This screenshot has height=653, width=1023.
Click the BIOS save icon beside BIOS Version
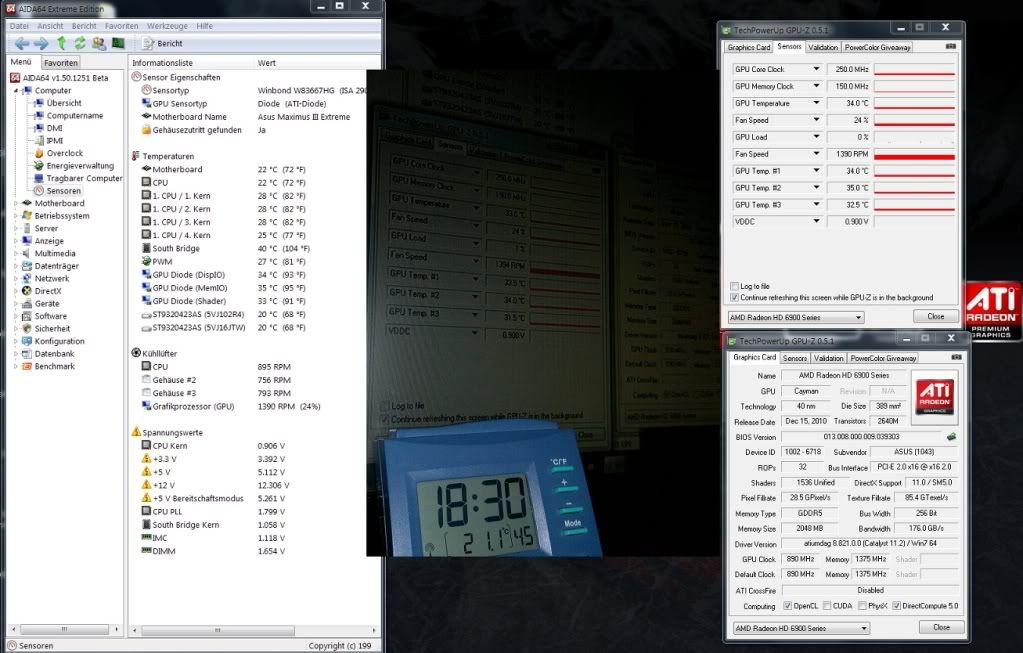click(951, 436)
